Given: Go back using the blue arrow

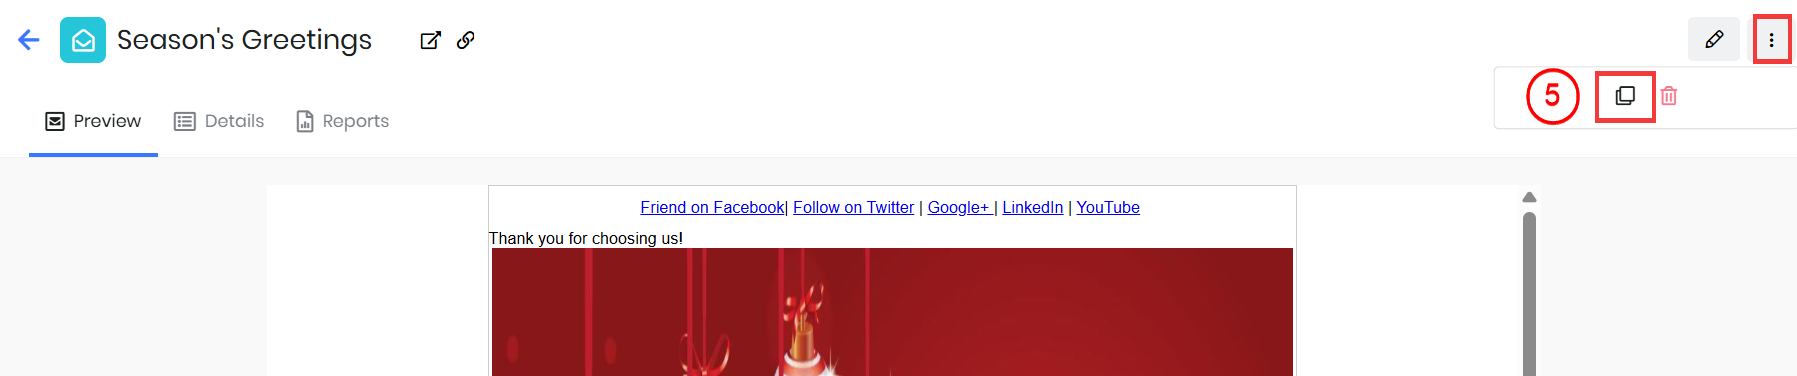Looking at the screenshot, I should pyautogui.click(x=29, y=40).
